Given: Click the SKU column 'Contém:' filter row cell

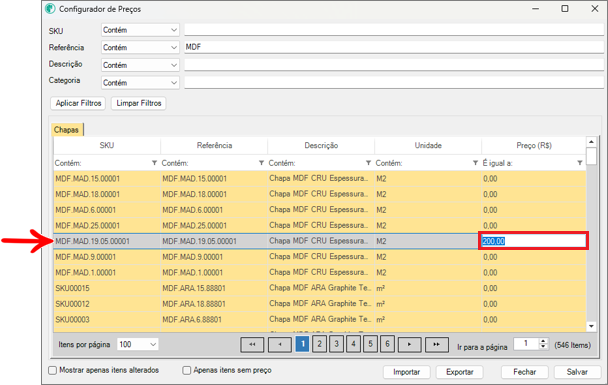Looking at the screenshot, I should click(x=107, y=163).
